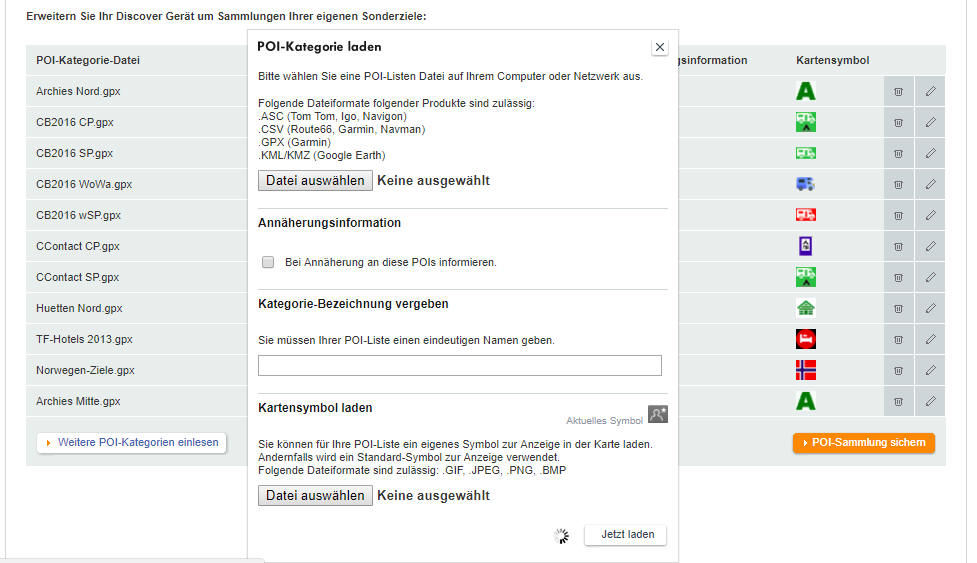Viewport: 977px width, 563px height.
Task: Click the current symbol placeholder icon
Action: [657, 415]
